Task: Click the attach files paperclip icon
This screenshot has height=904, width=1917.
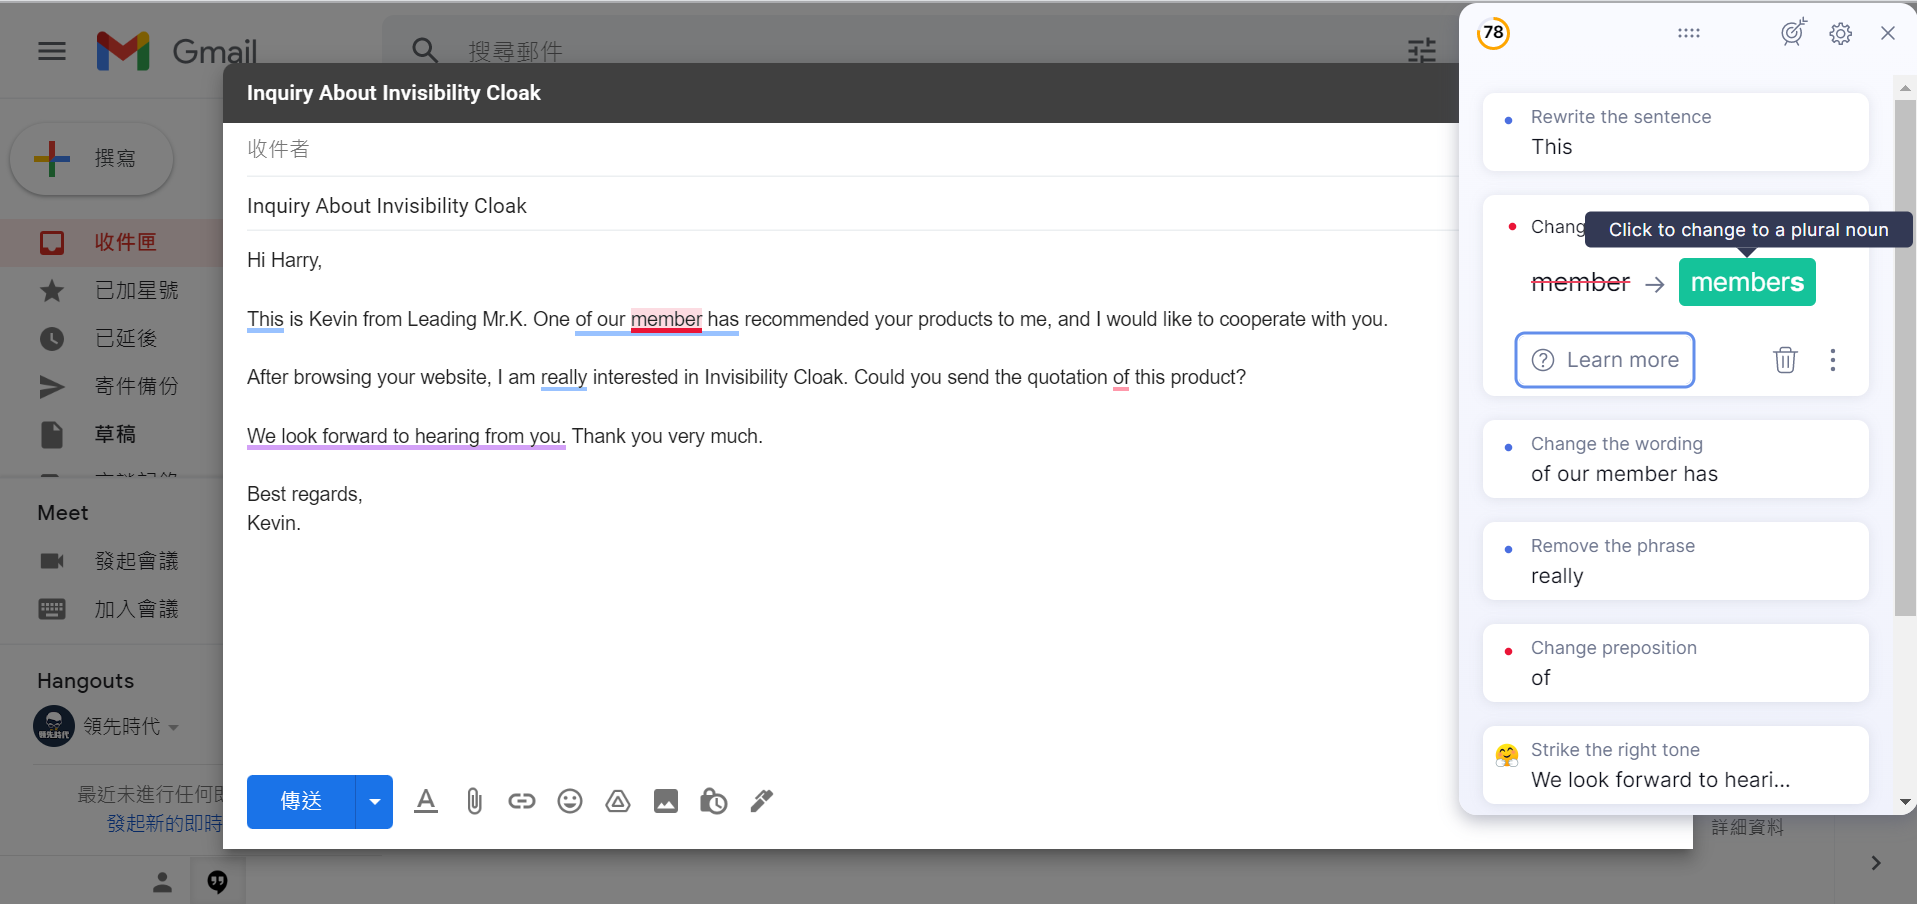Action: tap(474, 801)
